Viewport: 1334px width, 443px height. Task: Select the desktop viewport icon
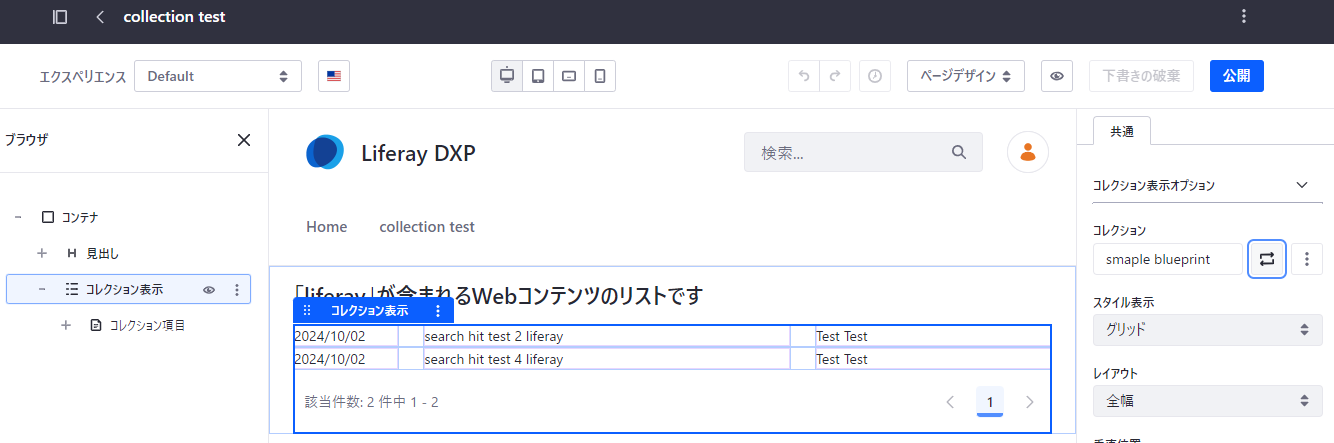click(x=507, y=76)
